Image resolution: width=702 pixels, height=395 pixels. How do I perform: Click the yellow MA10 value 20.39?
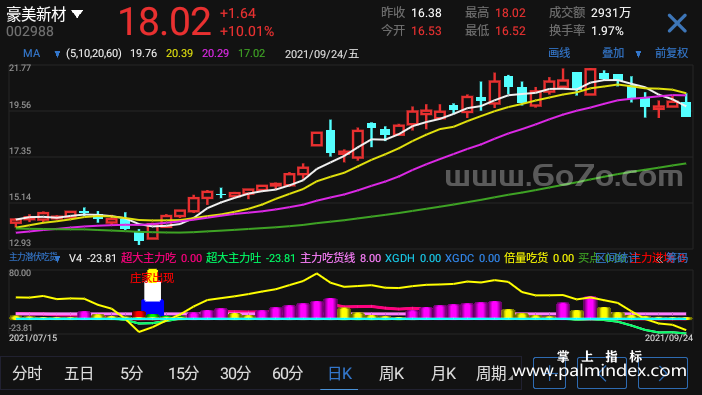tap(180, 54)
